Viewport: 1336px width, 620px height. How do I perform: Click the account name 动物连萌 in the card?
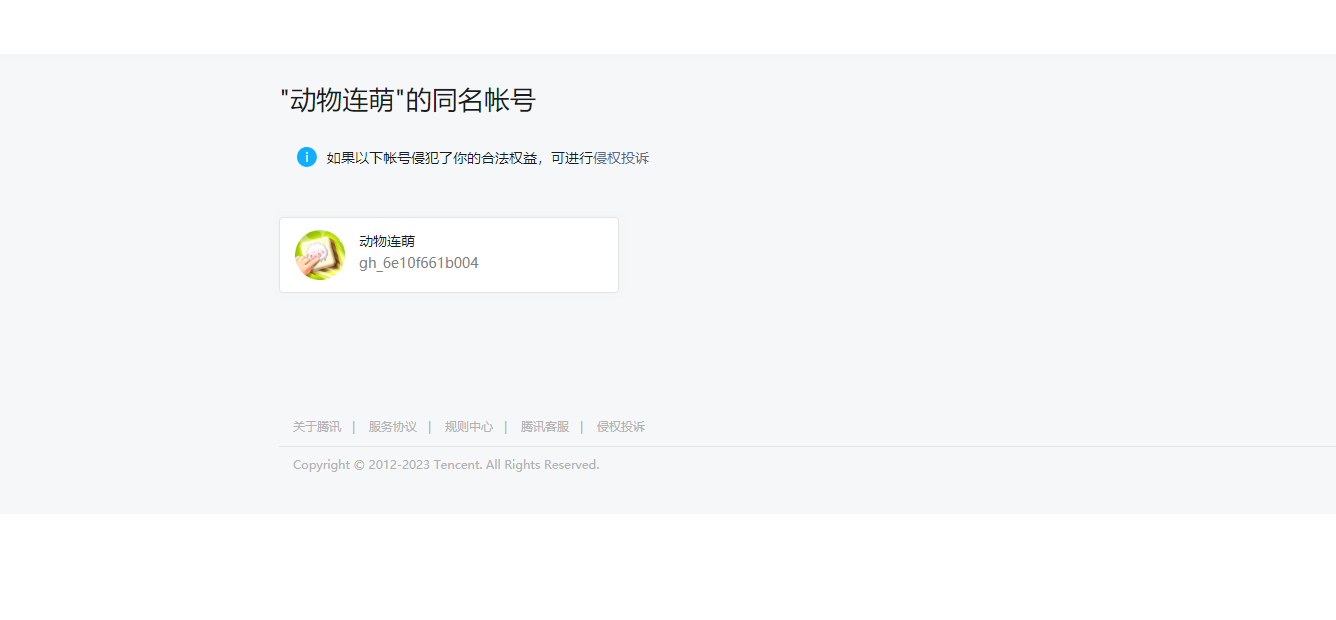tap(387, 241)
